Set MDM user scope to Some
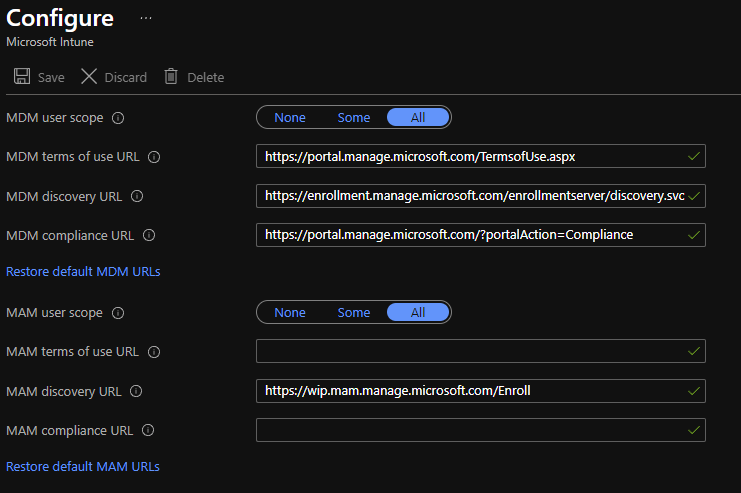Viewport: 741px width, 493px height. click(353, 118)
